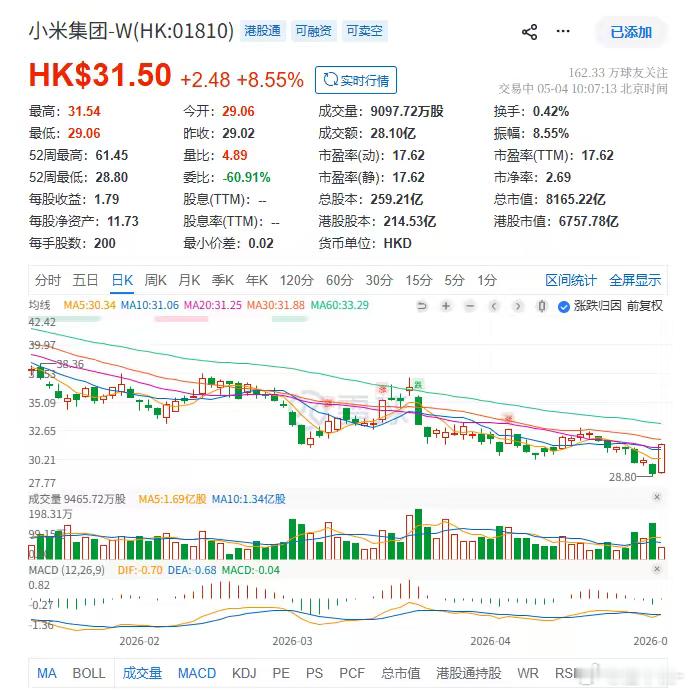Click the 38.36 high price marker
The image size is (692, 693).
[70, 364]
